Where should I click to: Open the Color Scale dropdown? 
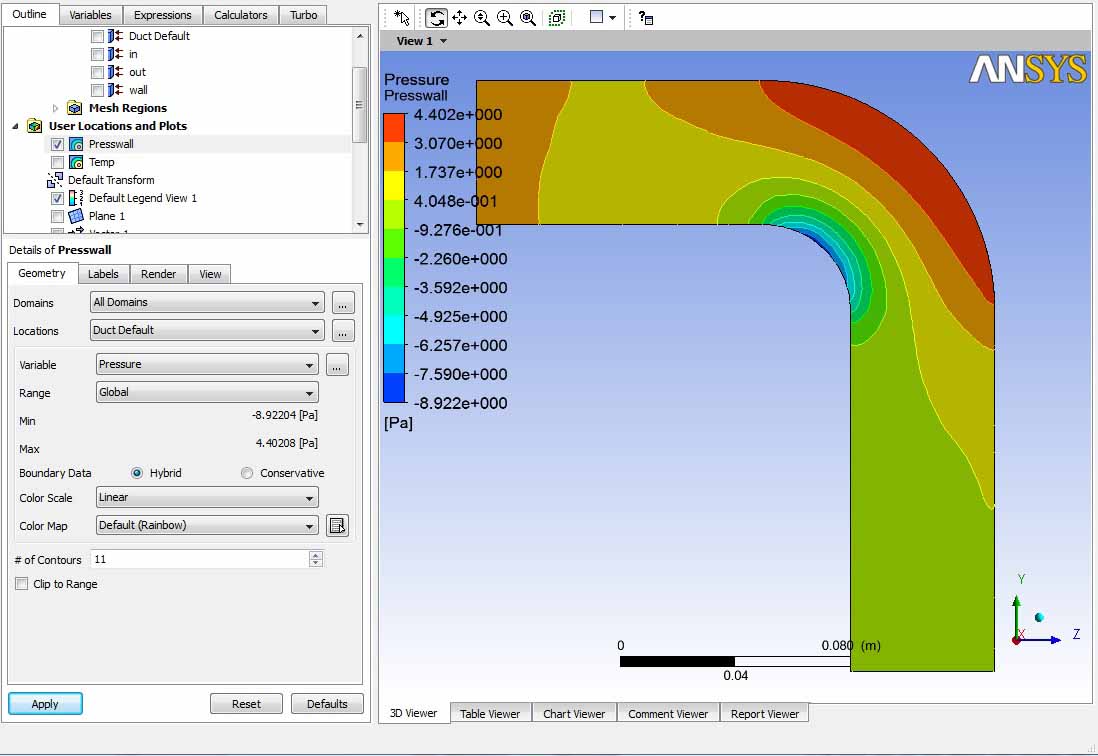[207, 498]
